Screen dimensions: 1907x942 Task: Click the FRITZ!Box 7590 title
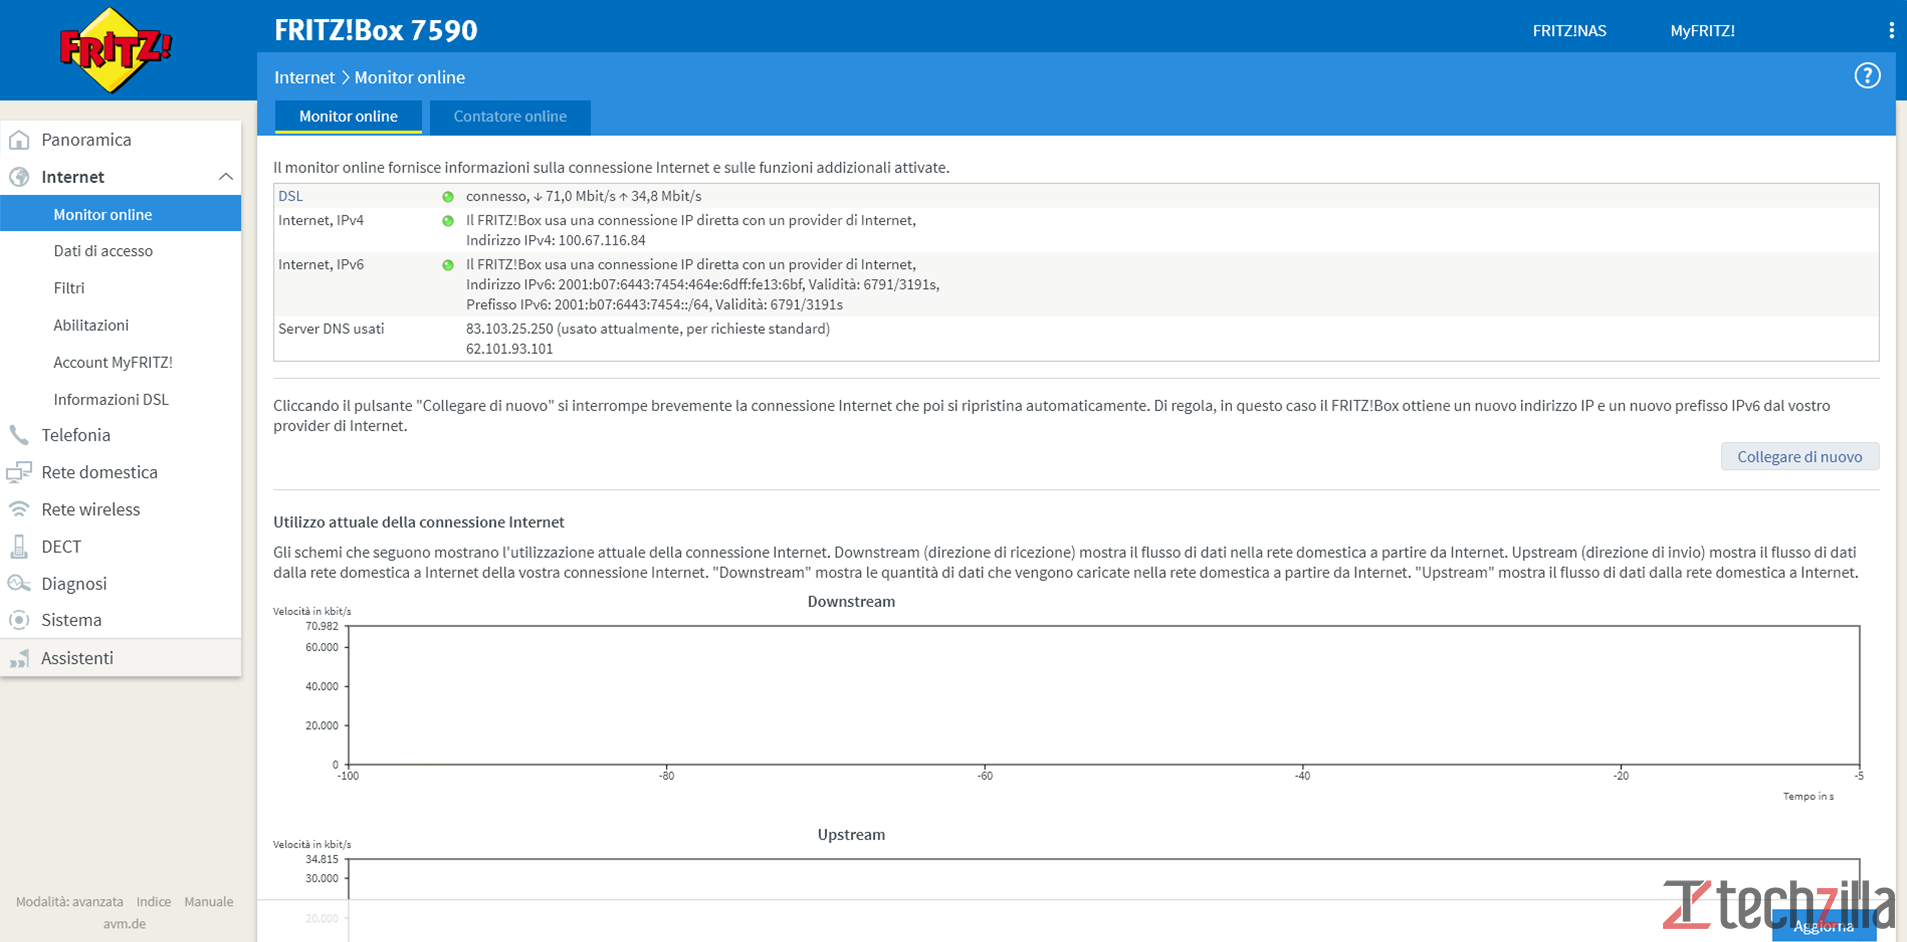[x=376, y=30]
